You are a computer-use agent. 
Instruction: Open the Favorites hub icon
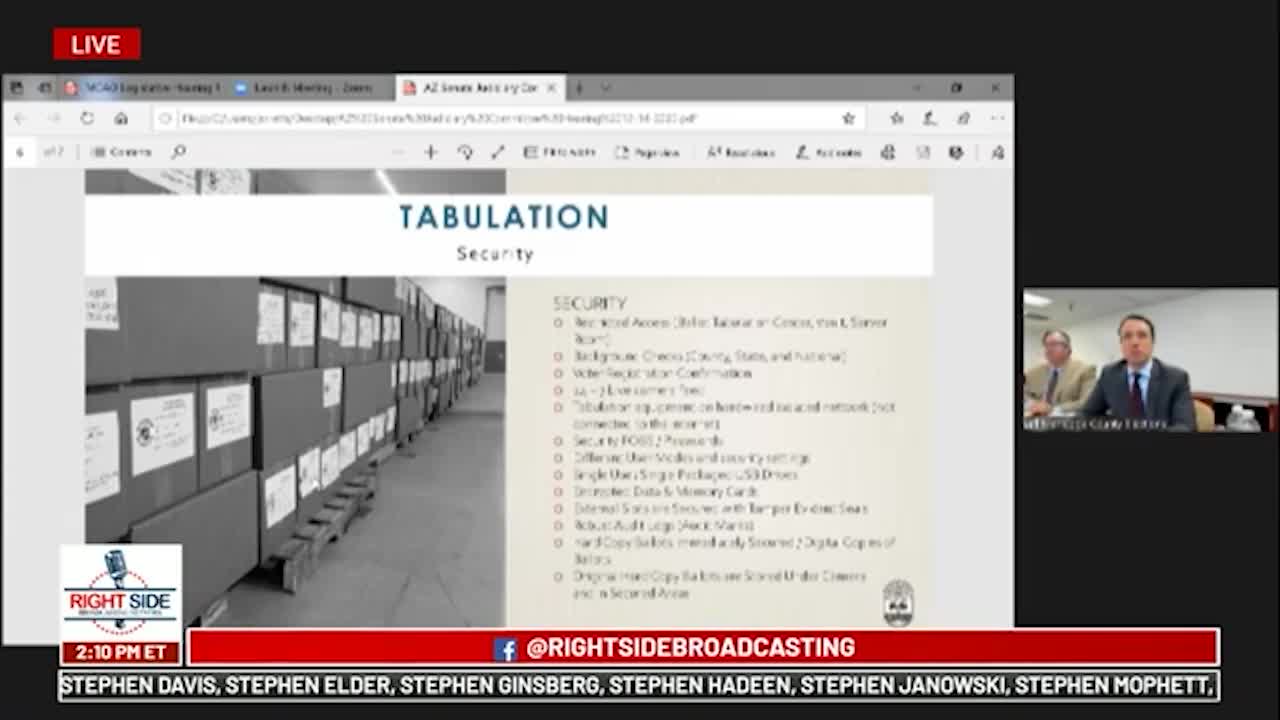(x=897, y=118)
